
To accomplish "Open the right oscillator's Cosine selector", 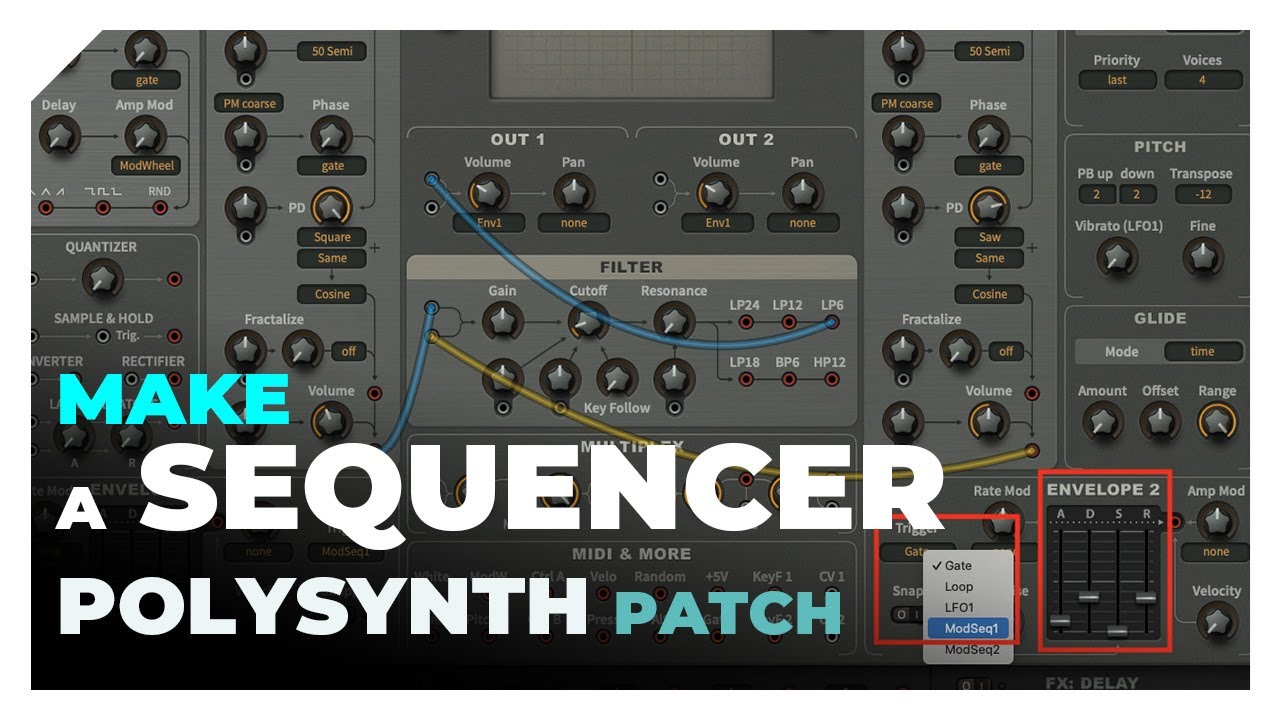I will (989, 294).
